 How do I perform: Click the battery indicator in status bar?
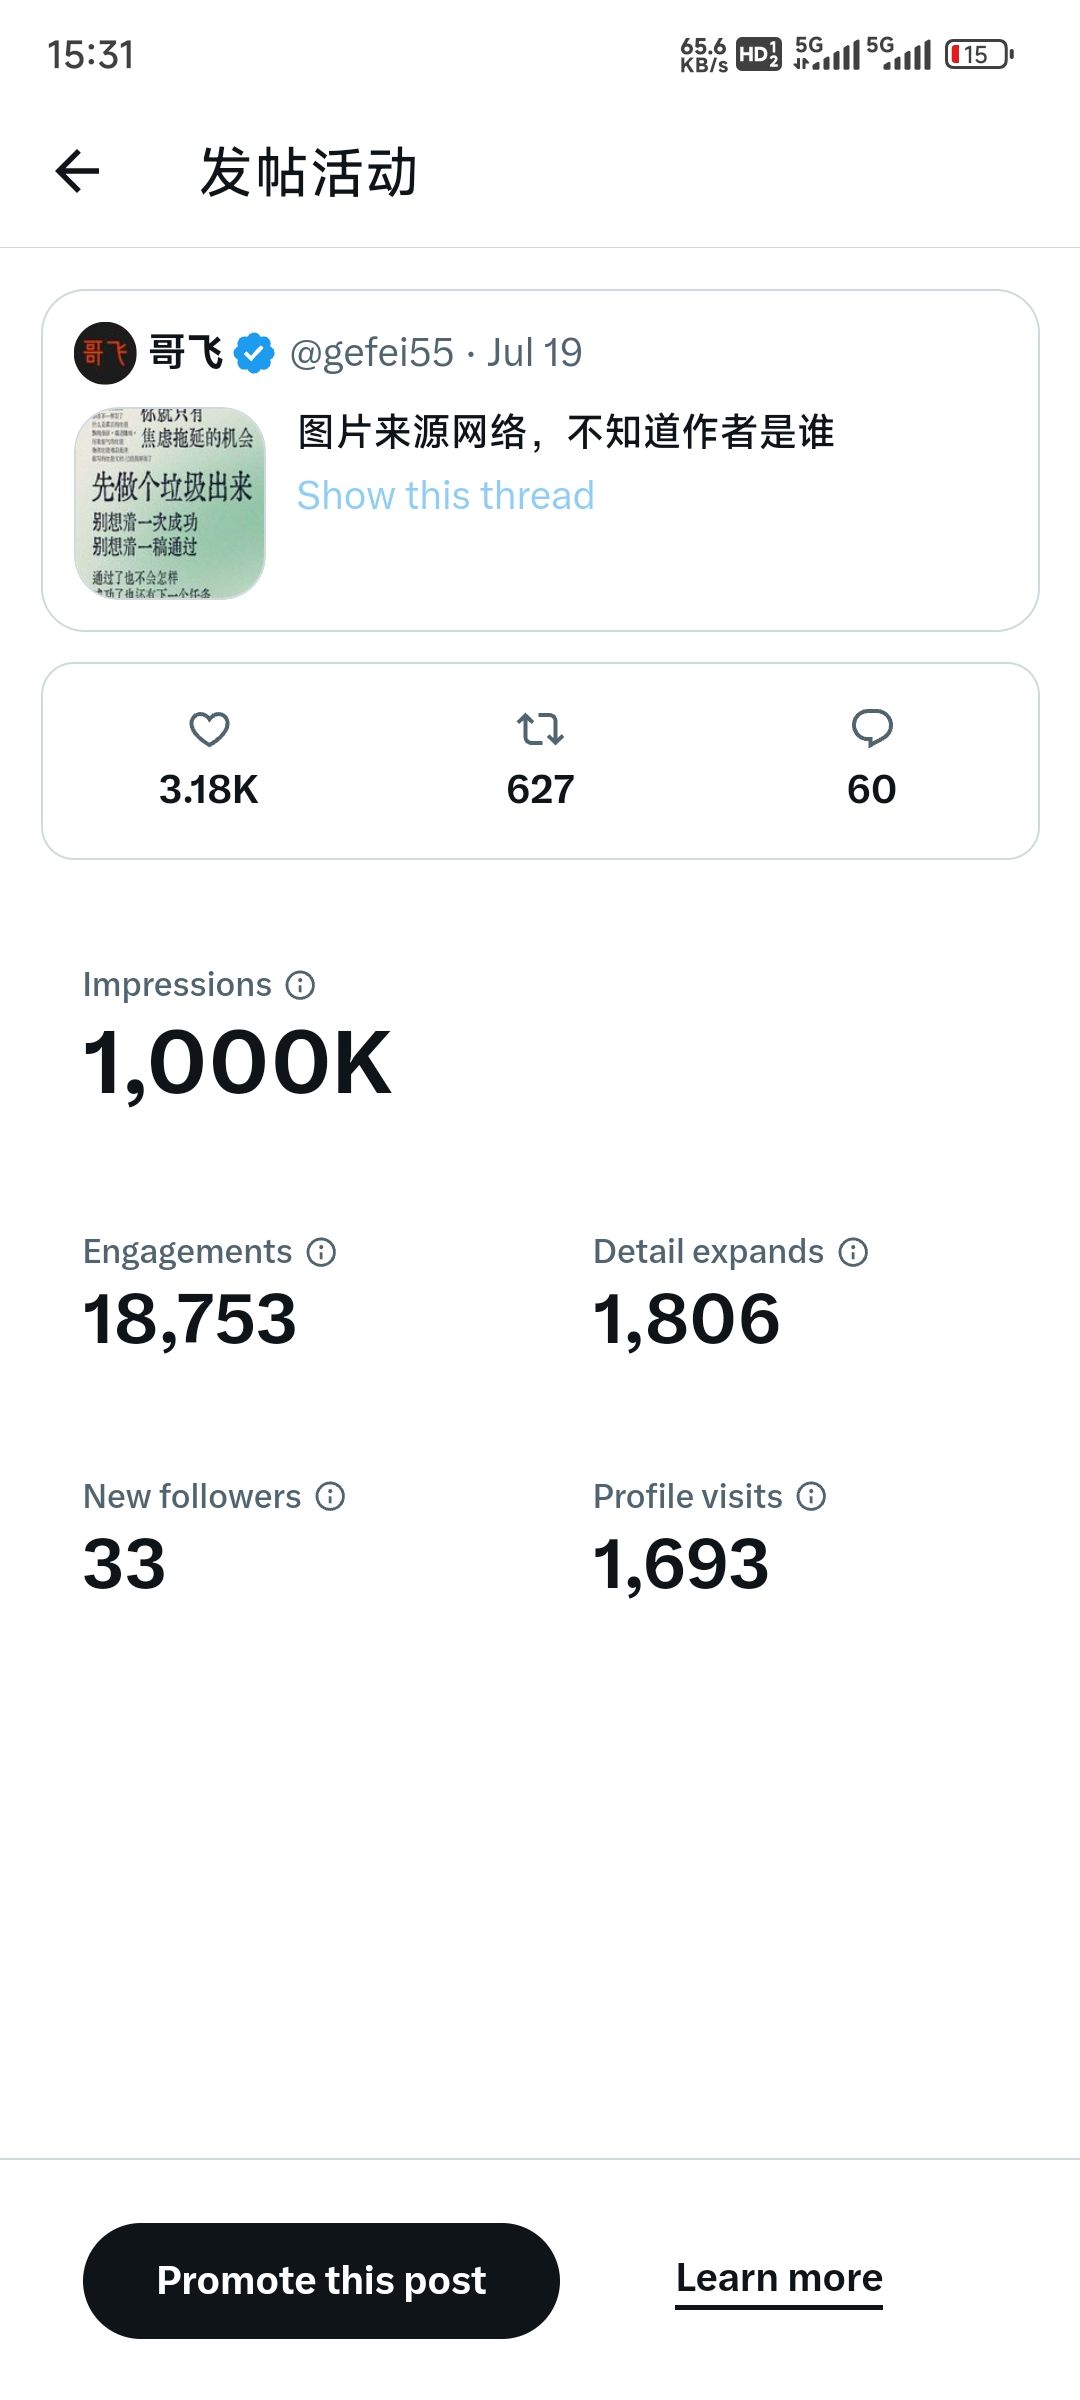(979, 54)
